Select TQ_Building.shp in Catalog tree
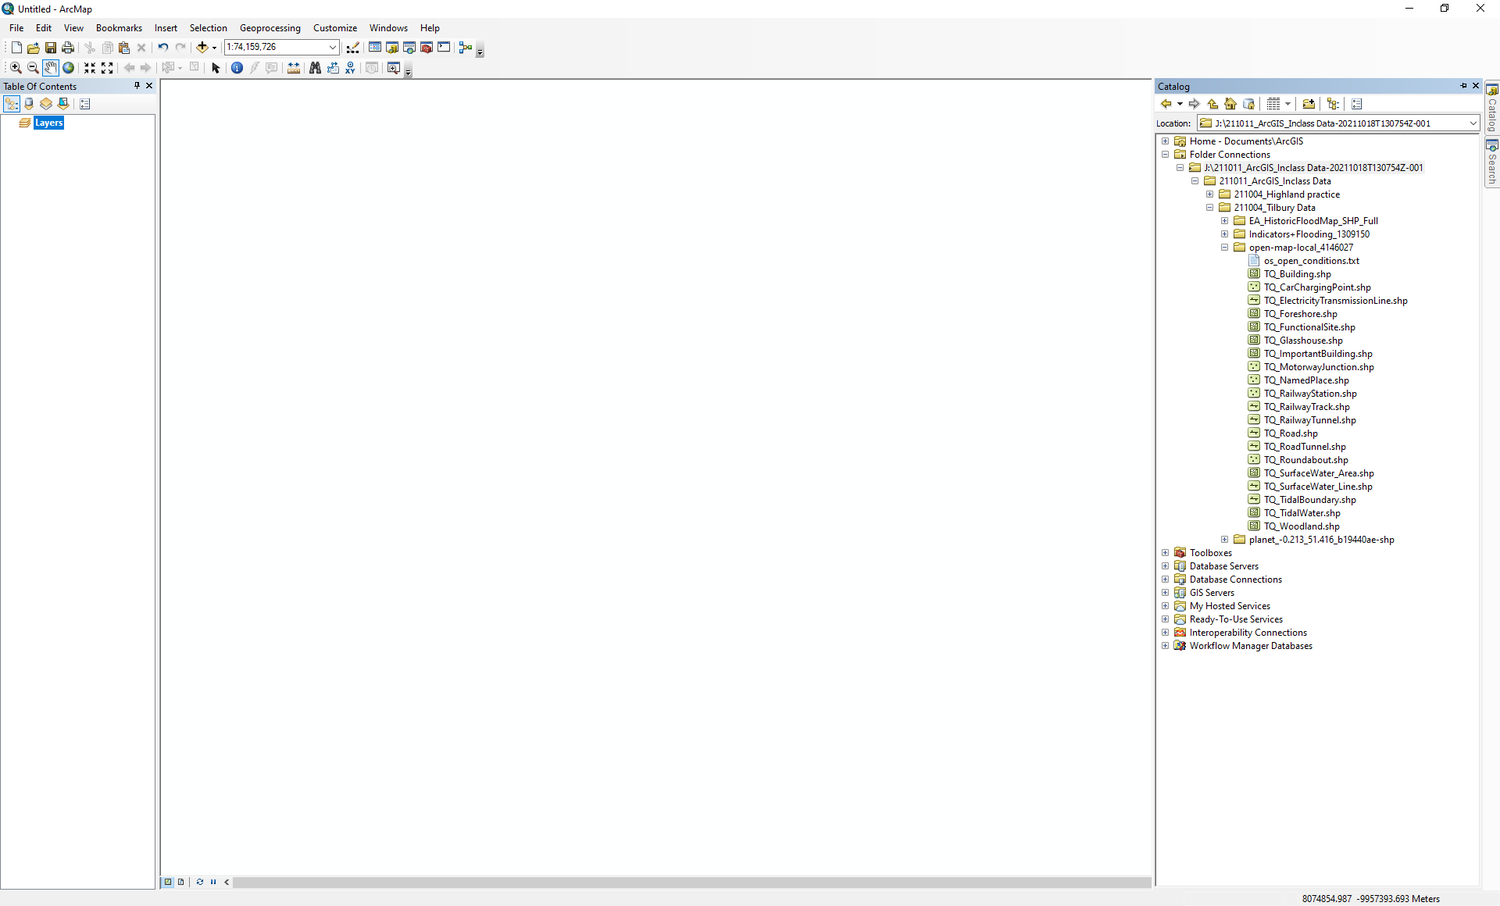The width and height of the screenshot is (1500, 906). pyautogui.click(x=1297, y=274)
